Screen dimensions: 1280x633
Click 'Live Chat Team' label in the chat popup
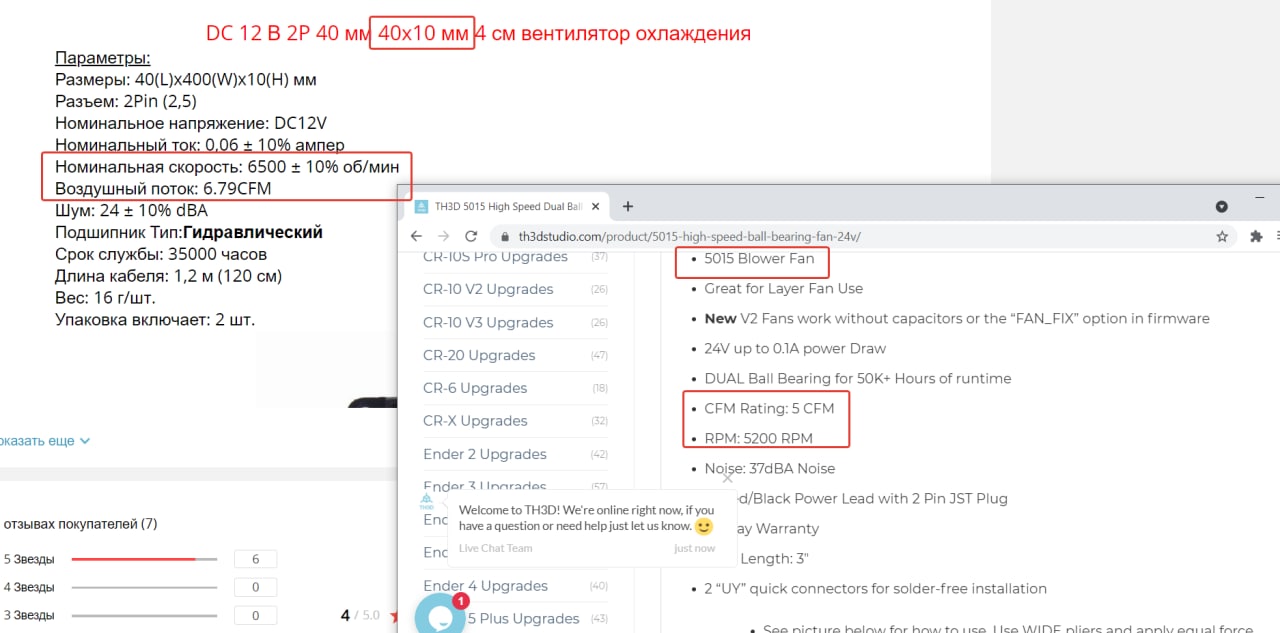coord(496,548)
